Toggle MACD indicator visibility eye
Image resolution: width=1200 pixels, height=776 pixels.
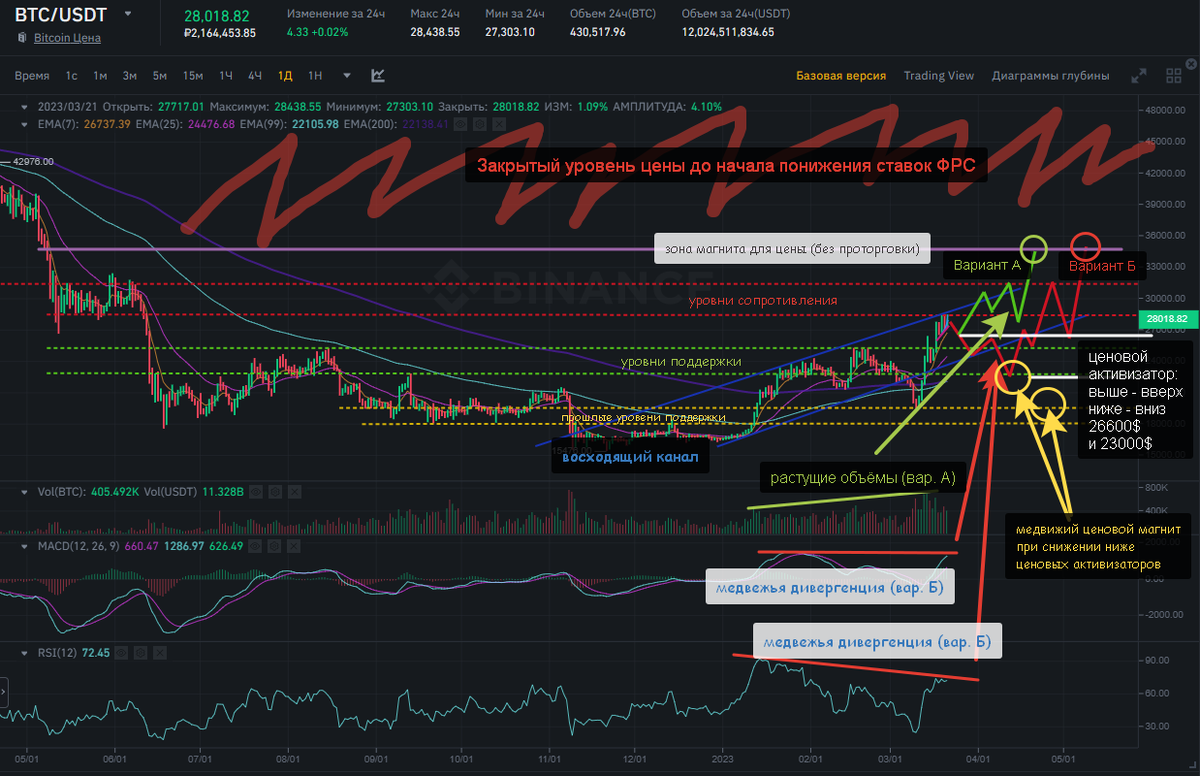(x=255, y=546)
